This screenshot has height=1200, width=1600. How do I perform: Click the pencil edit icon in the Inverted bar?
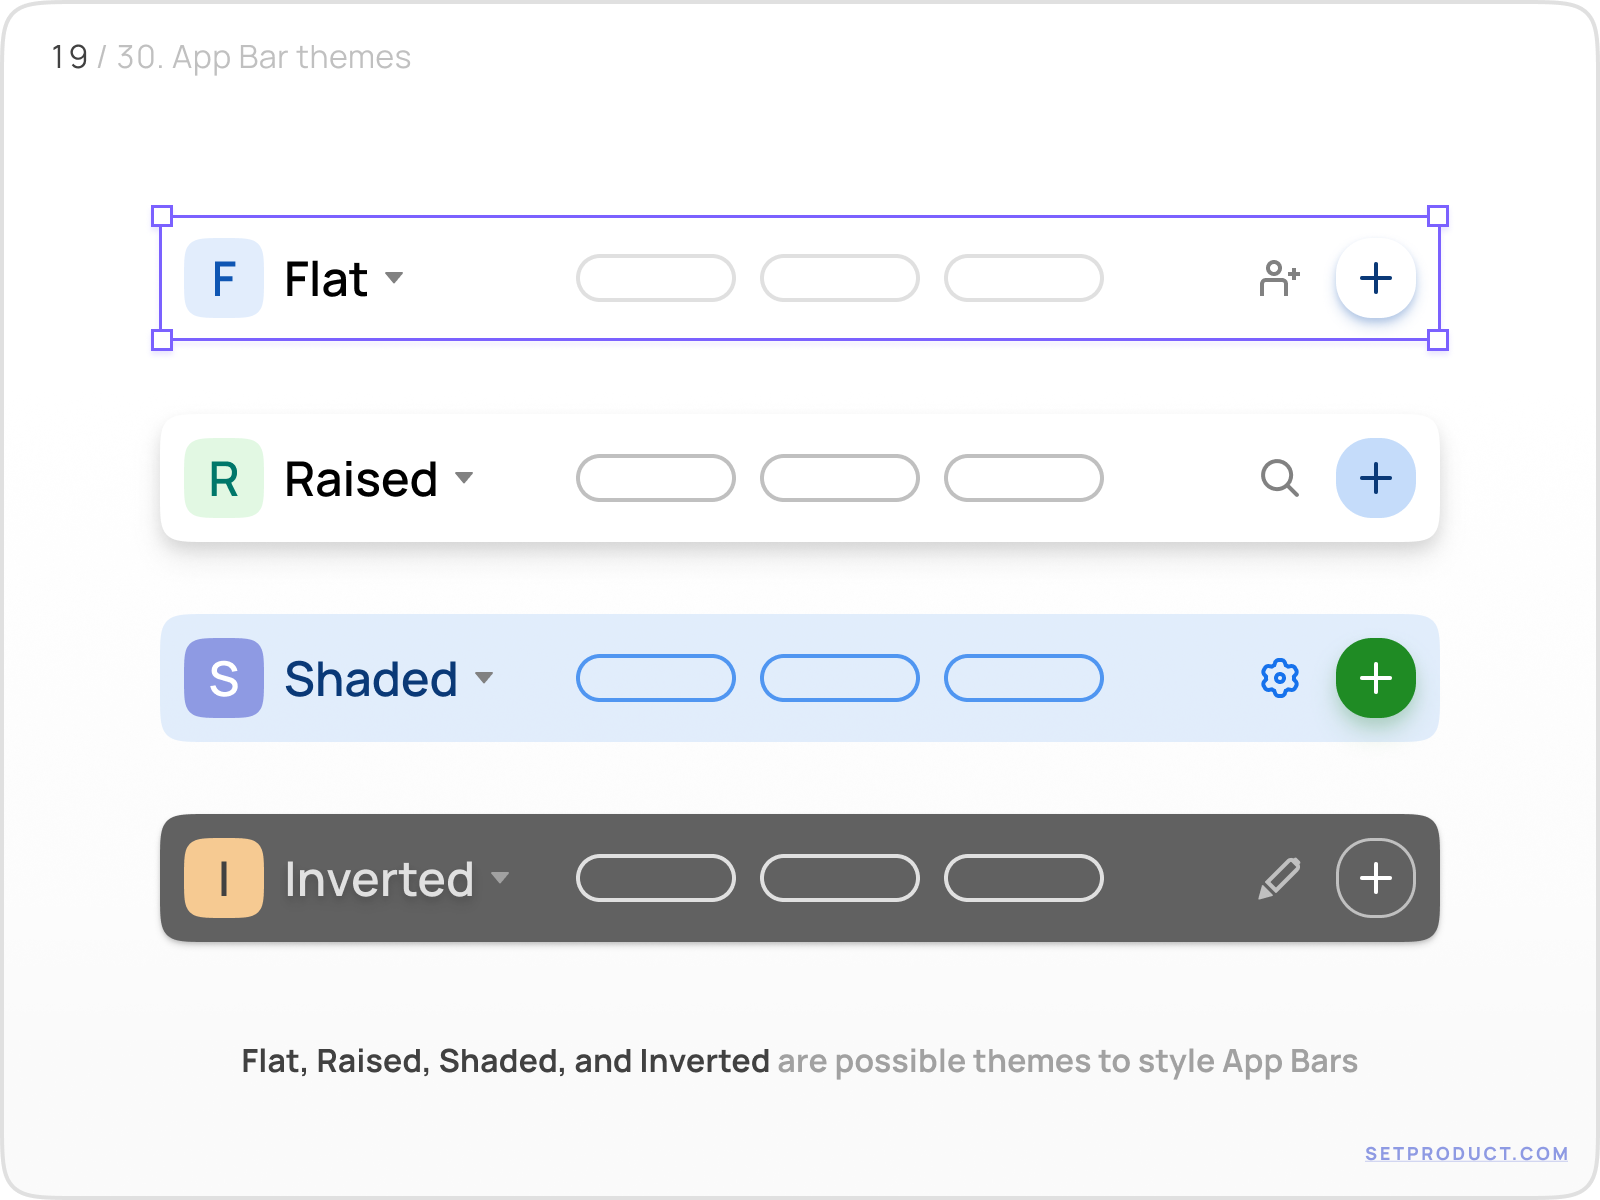[1279, 877]
